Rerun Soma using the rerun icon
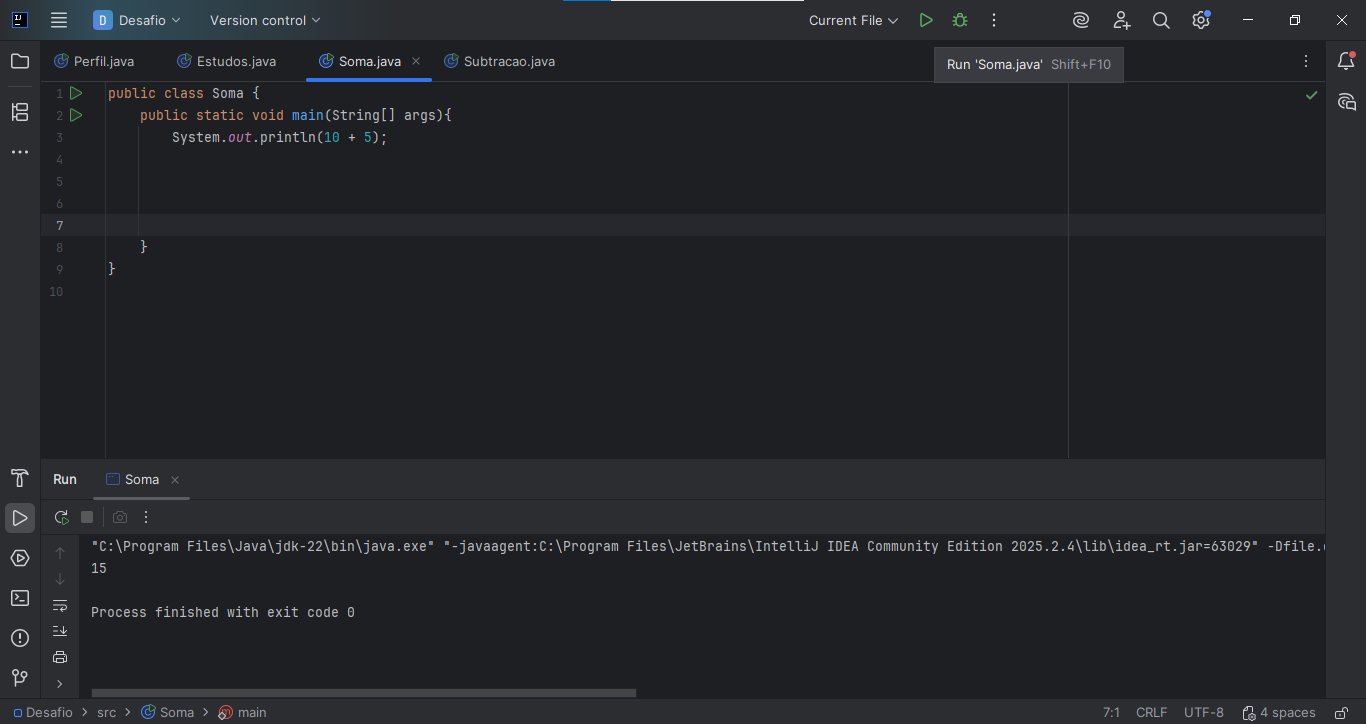1366x724 pixels. click(61, 517)
